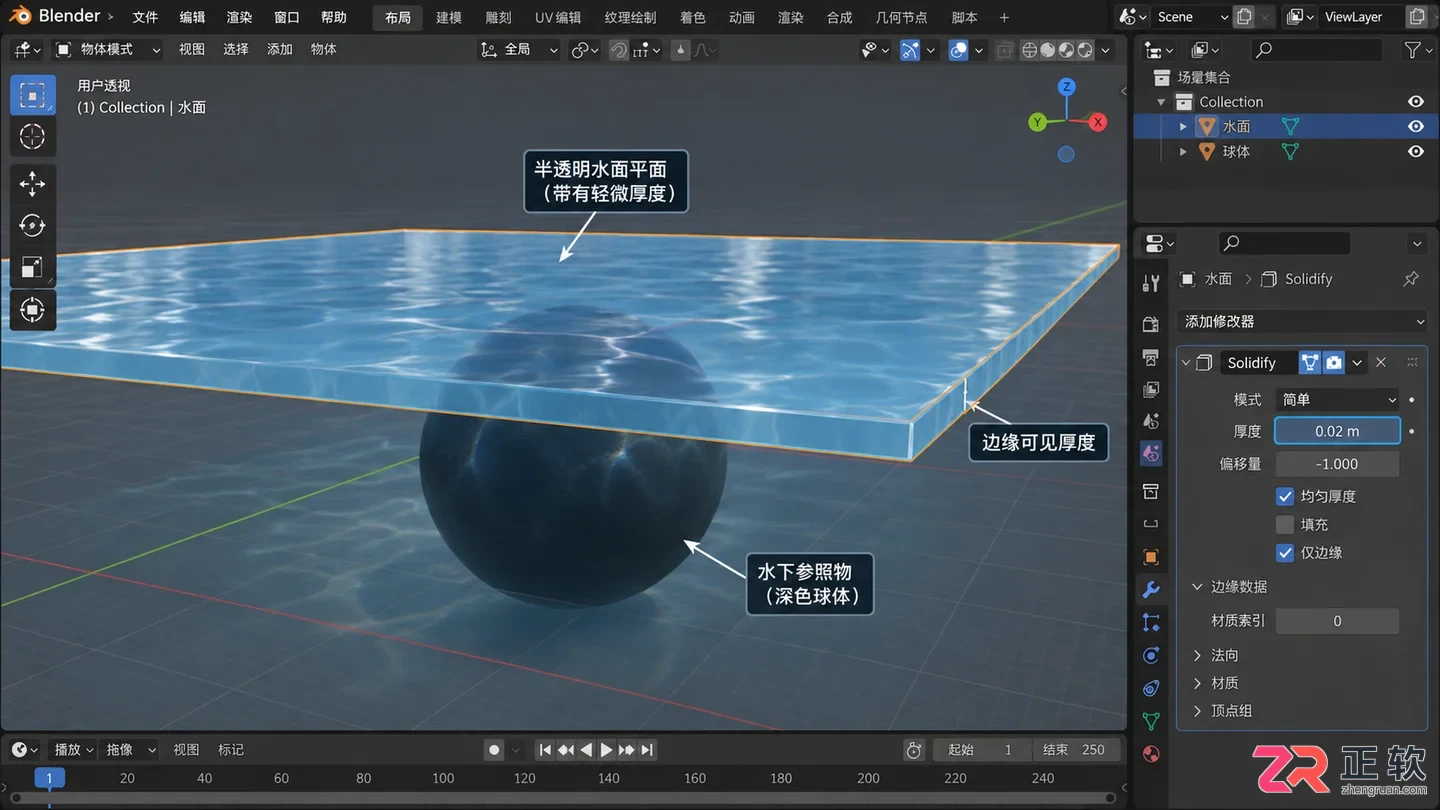Expand the 材质 section

1197,683
